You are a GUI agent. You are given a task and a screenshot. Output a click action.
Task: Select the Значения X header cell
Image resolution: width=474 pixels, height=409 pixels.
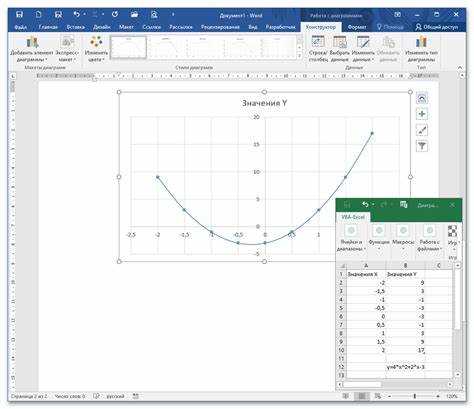tap(366, 274)
